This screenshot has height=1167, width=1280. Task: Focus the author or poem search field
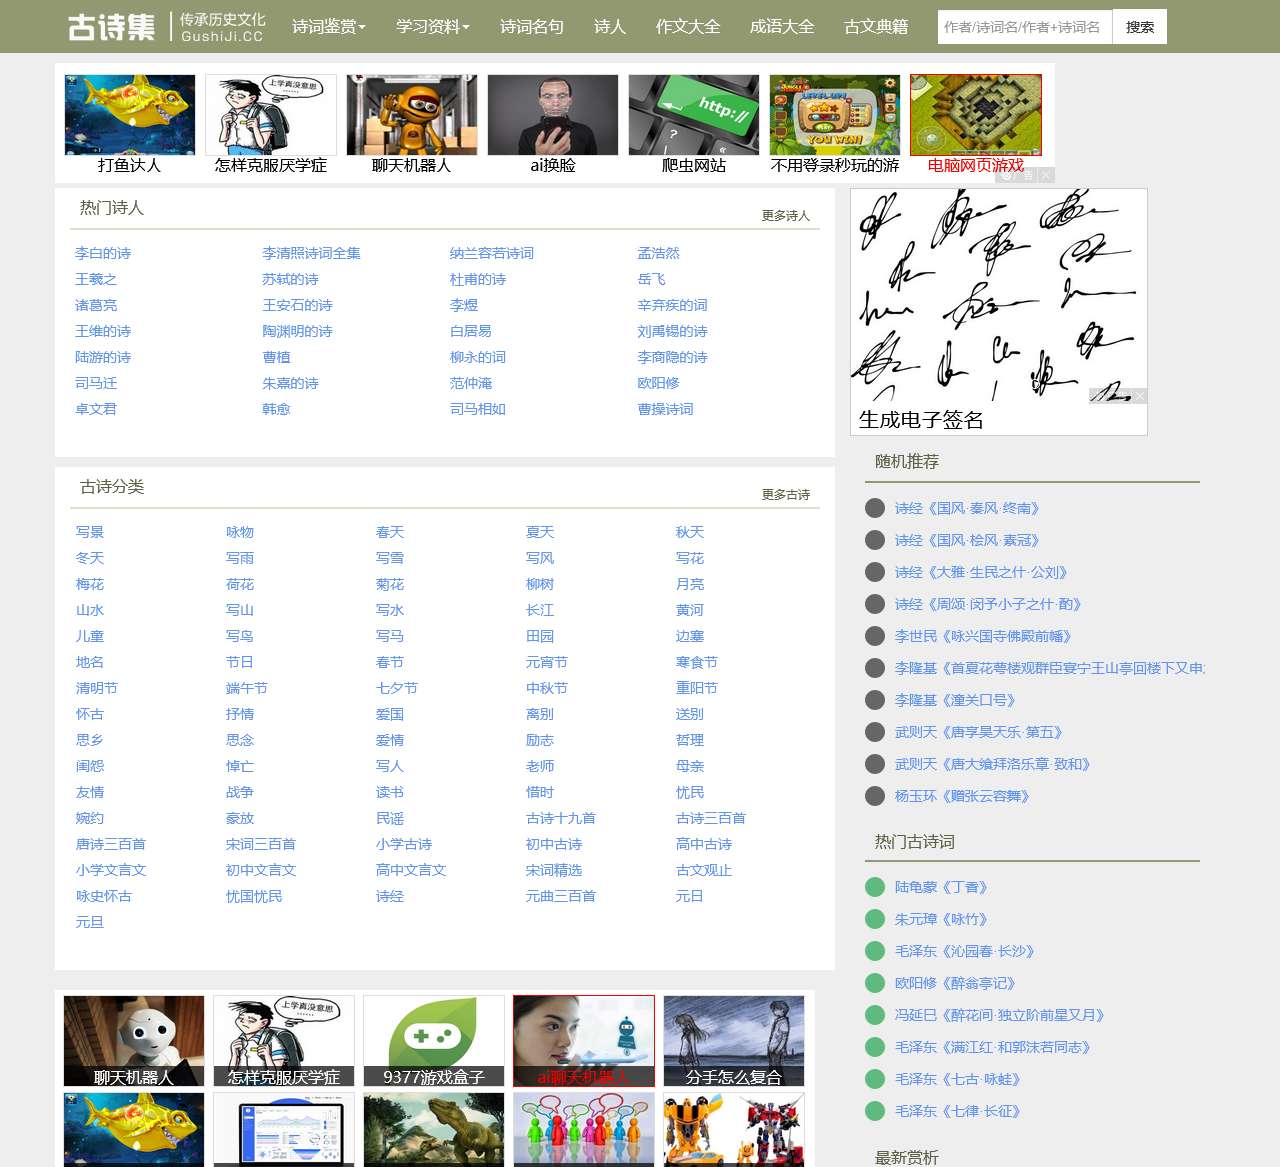pyautogui.click(x=1025, y=27)
